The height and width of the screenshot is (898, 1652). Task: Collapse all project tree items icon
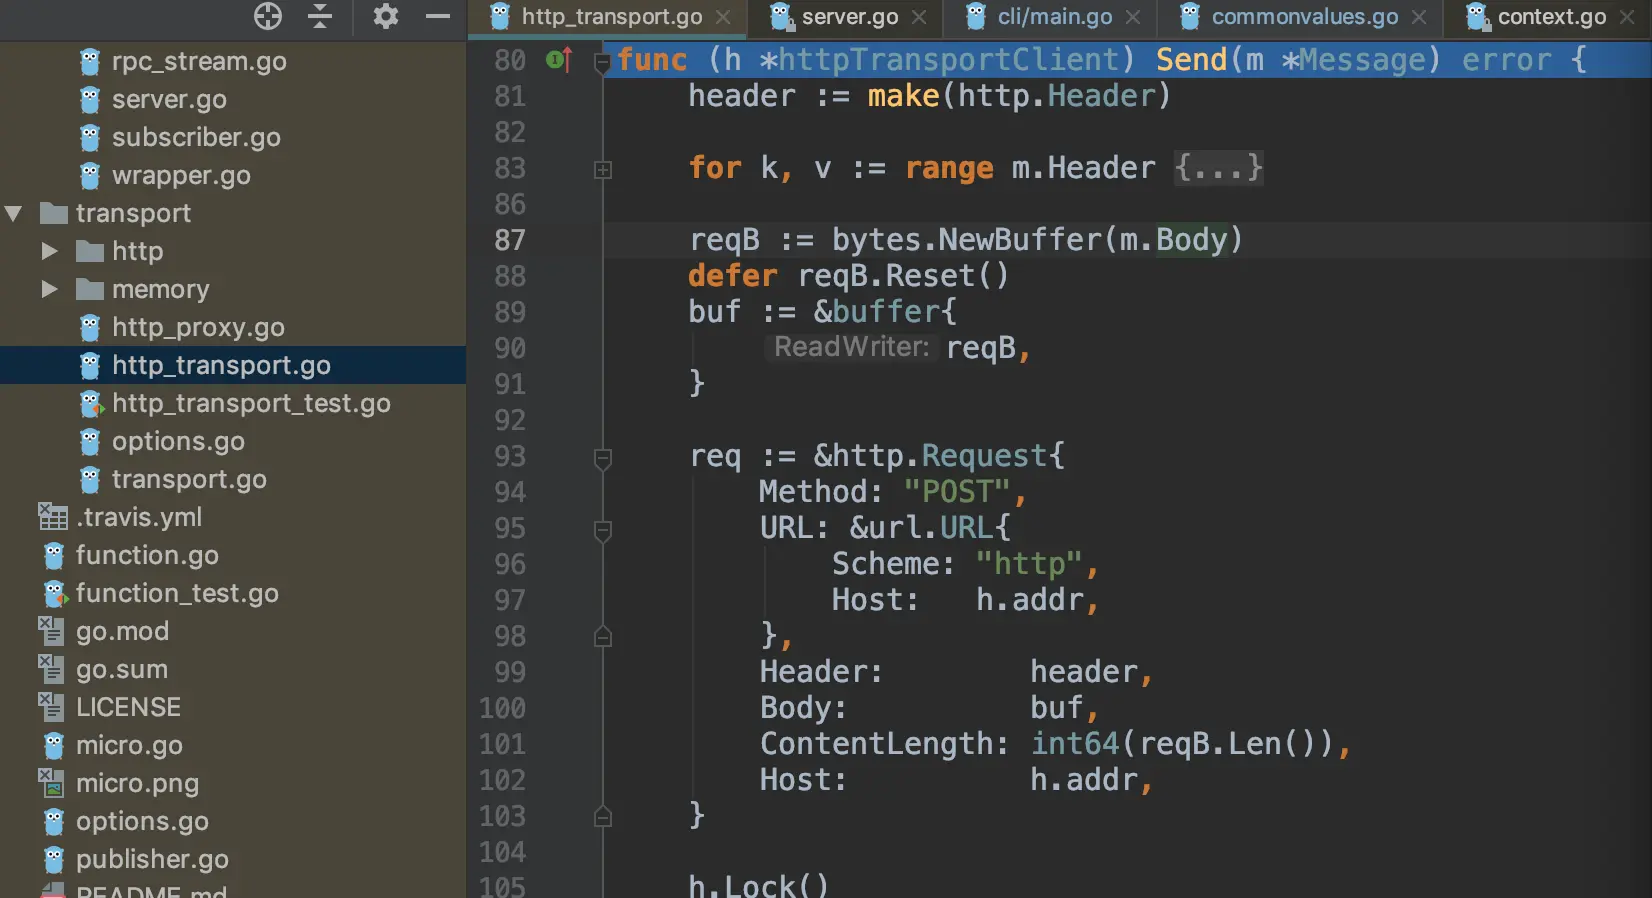pyautogui.click(x=320, y=16)
